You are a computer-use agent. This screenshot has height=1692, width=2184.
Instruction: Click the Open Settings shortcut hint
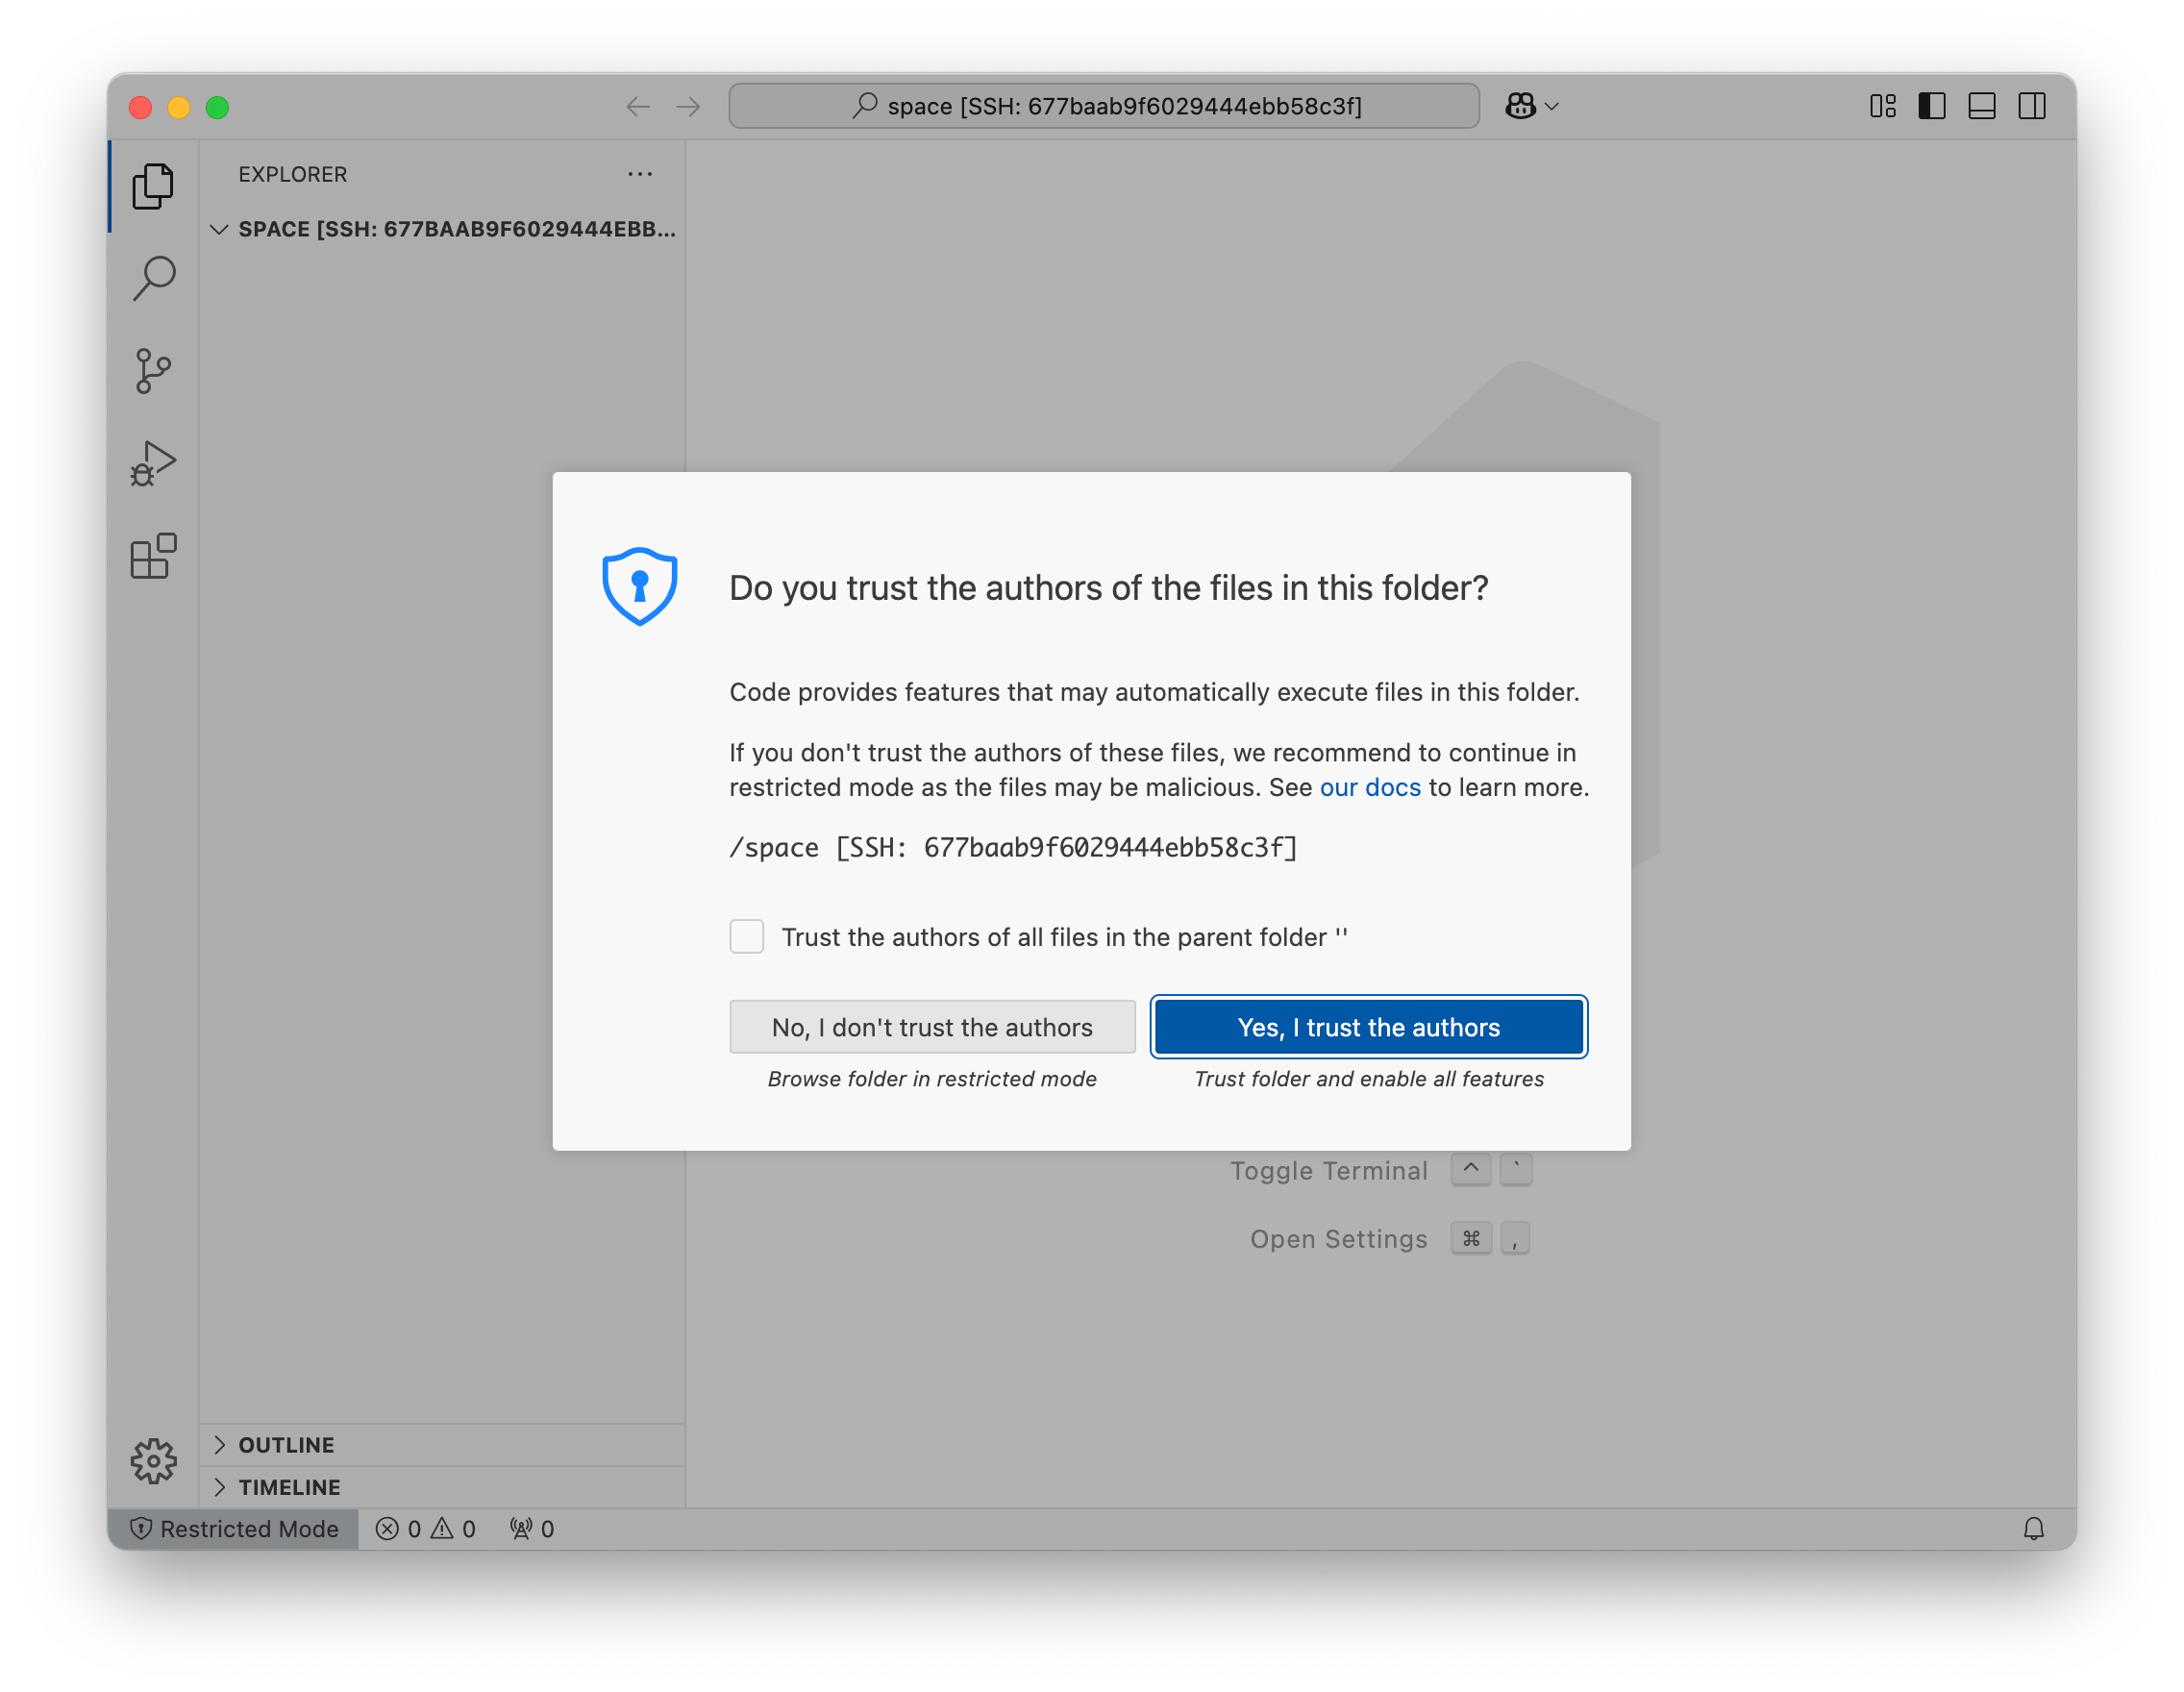point(1390,1239)
